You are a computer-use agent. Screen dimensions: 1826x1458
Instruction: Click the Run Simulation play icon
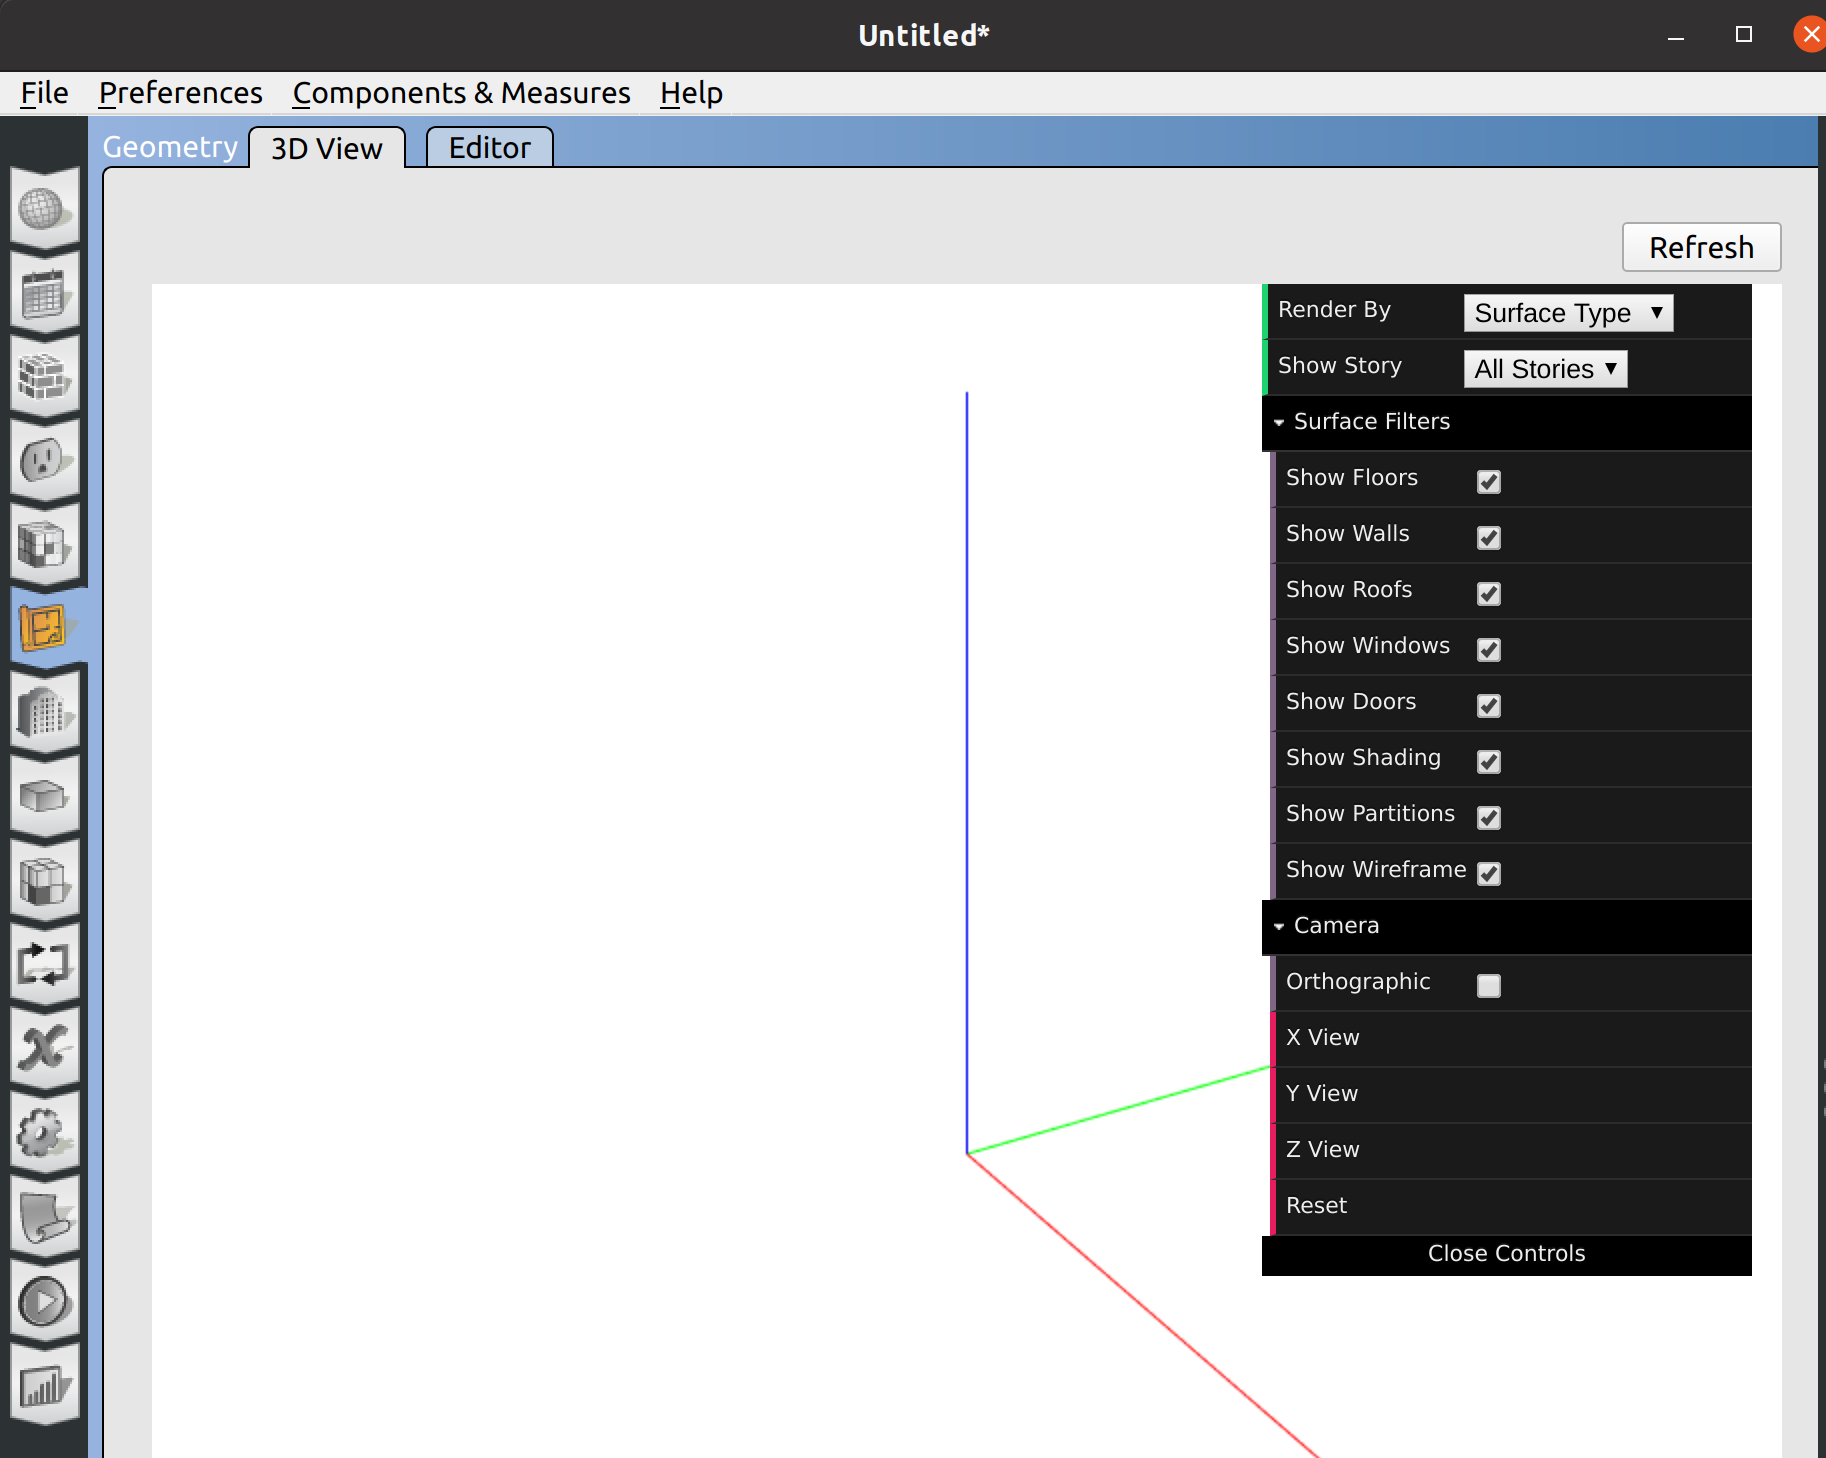[45, 1301]
